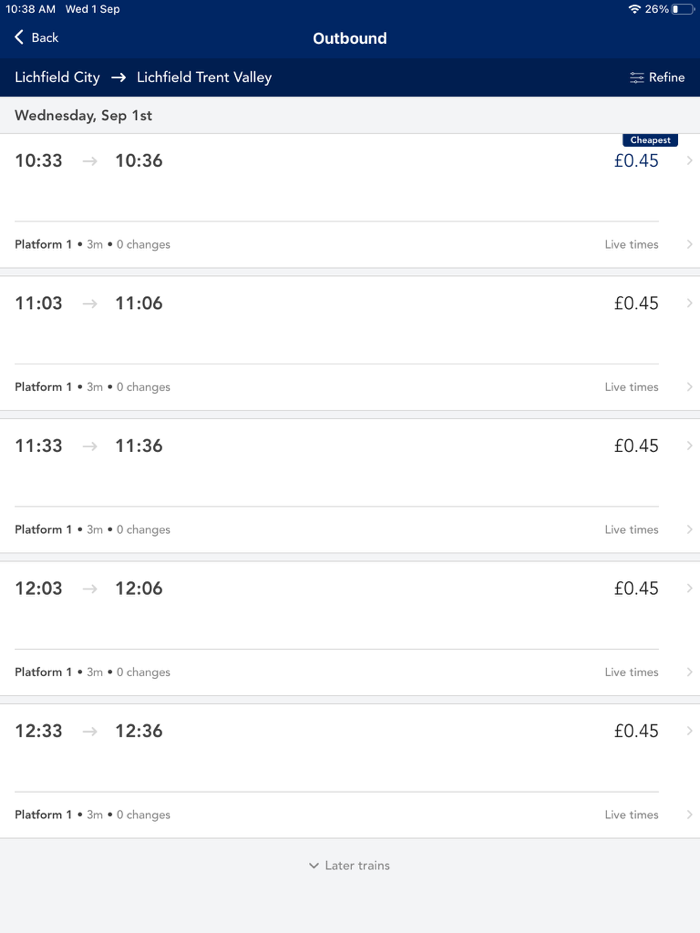
Task: Open the chevron next to the 12:03 fare
Action: click(689, 588)
